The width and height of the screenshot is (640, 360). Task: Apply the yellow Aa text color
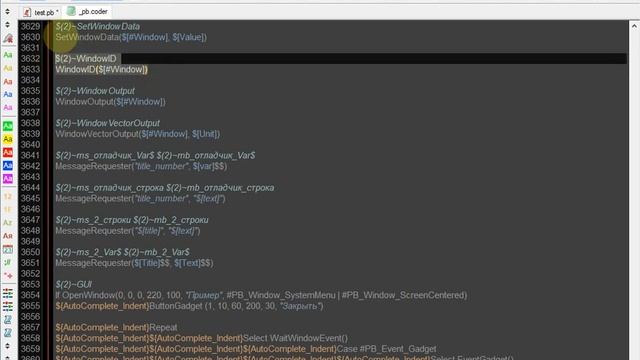pyautogui.click(x=8, y=68)
